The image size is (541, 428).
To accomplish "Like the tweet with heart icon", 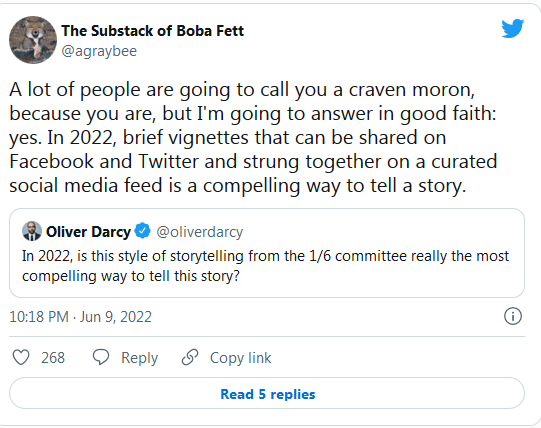I will (x=21, y=357).
